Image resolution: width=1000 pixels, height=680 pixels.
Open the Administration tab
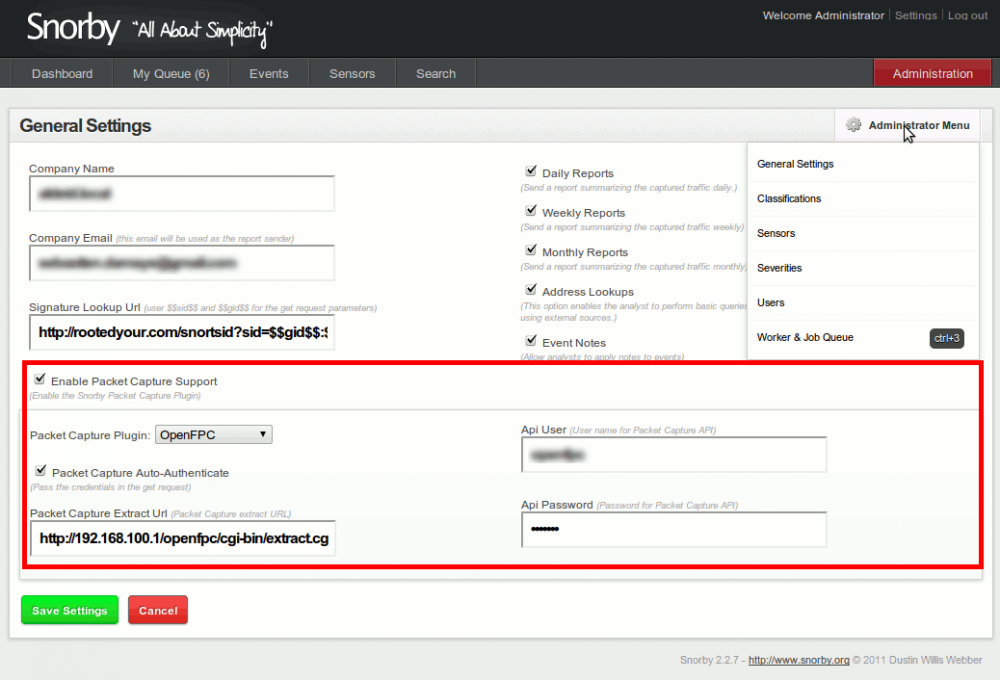click(932, 74)
